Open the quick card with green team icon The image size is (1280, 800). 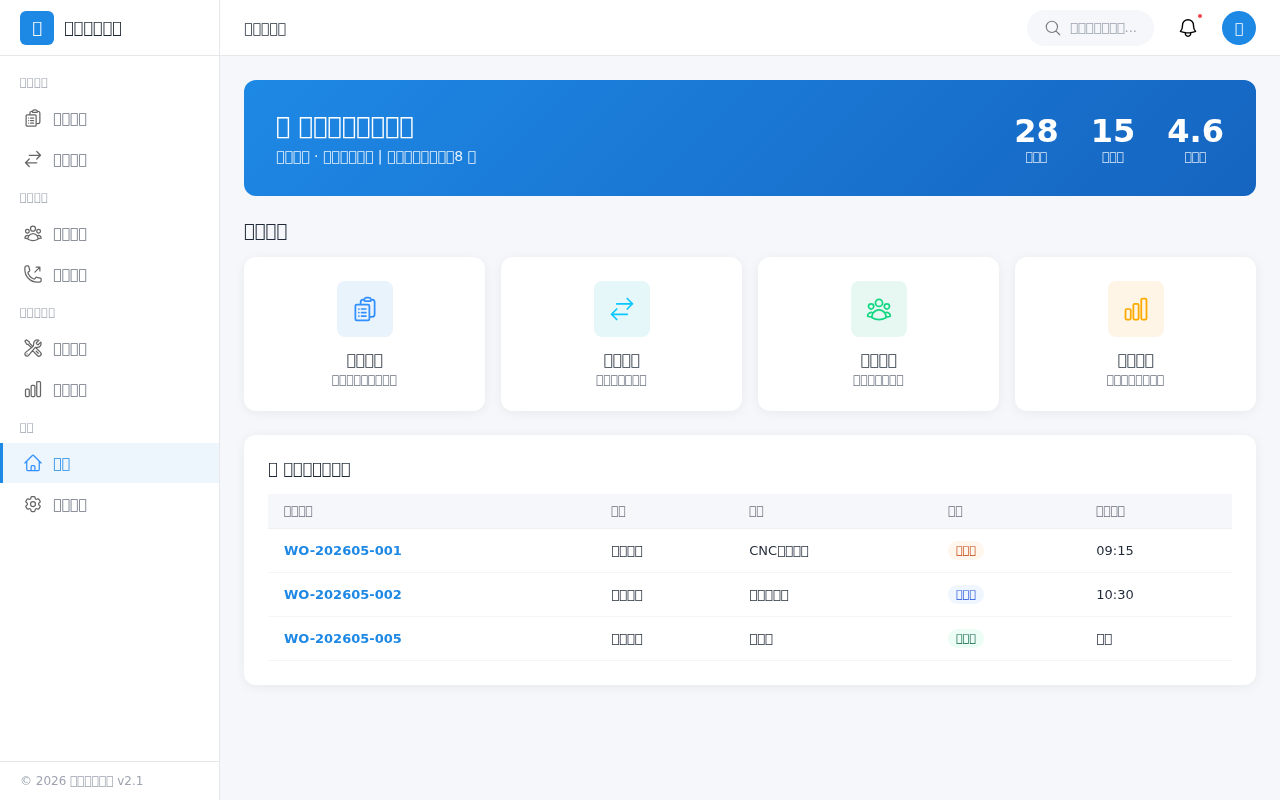pyautogui.click(x=878, y=334)
